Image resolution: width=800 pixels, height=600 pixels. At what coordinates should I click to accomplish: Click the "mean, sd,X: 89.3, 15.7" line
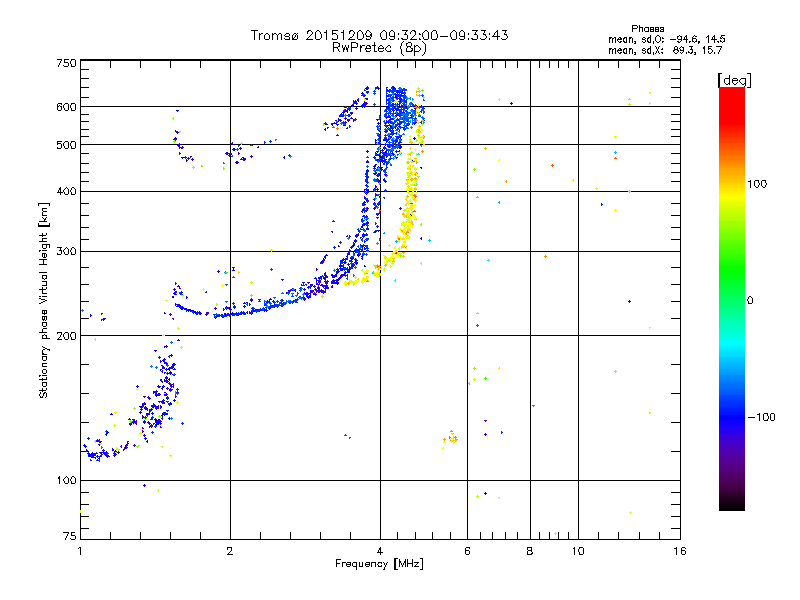click(x=665, y=50)
